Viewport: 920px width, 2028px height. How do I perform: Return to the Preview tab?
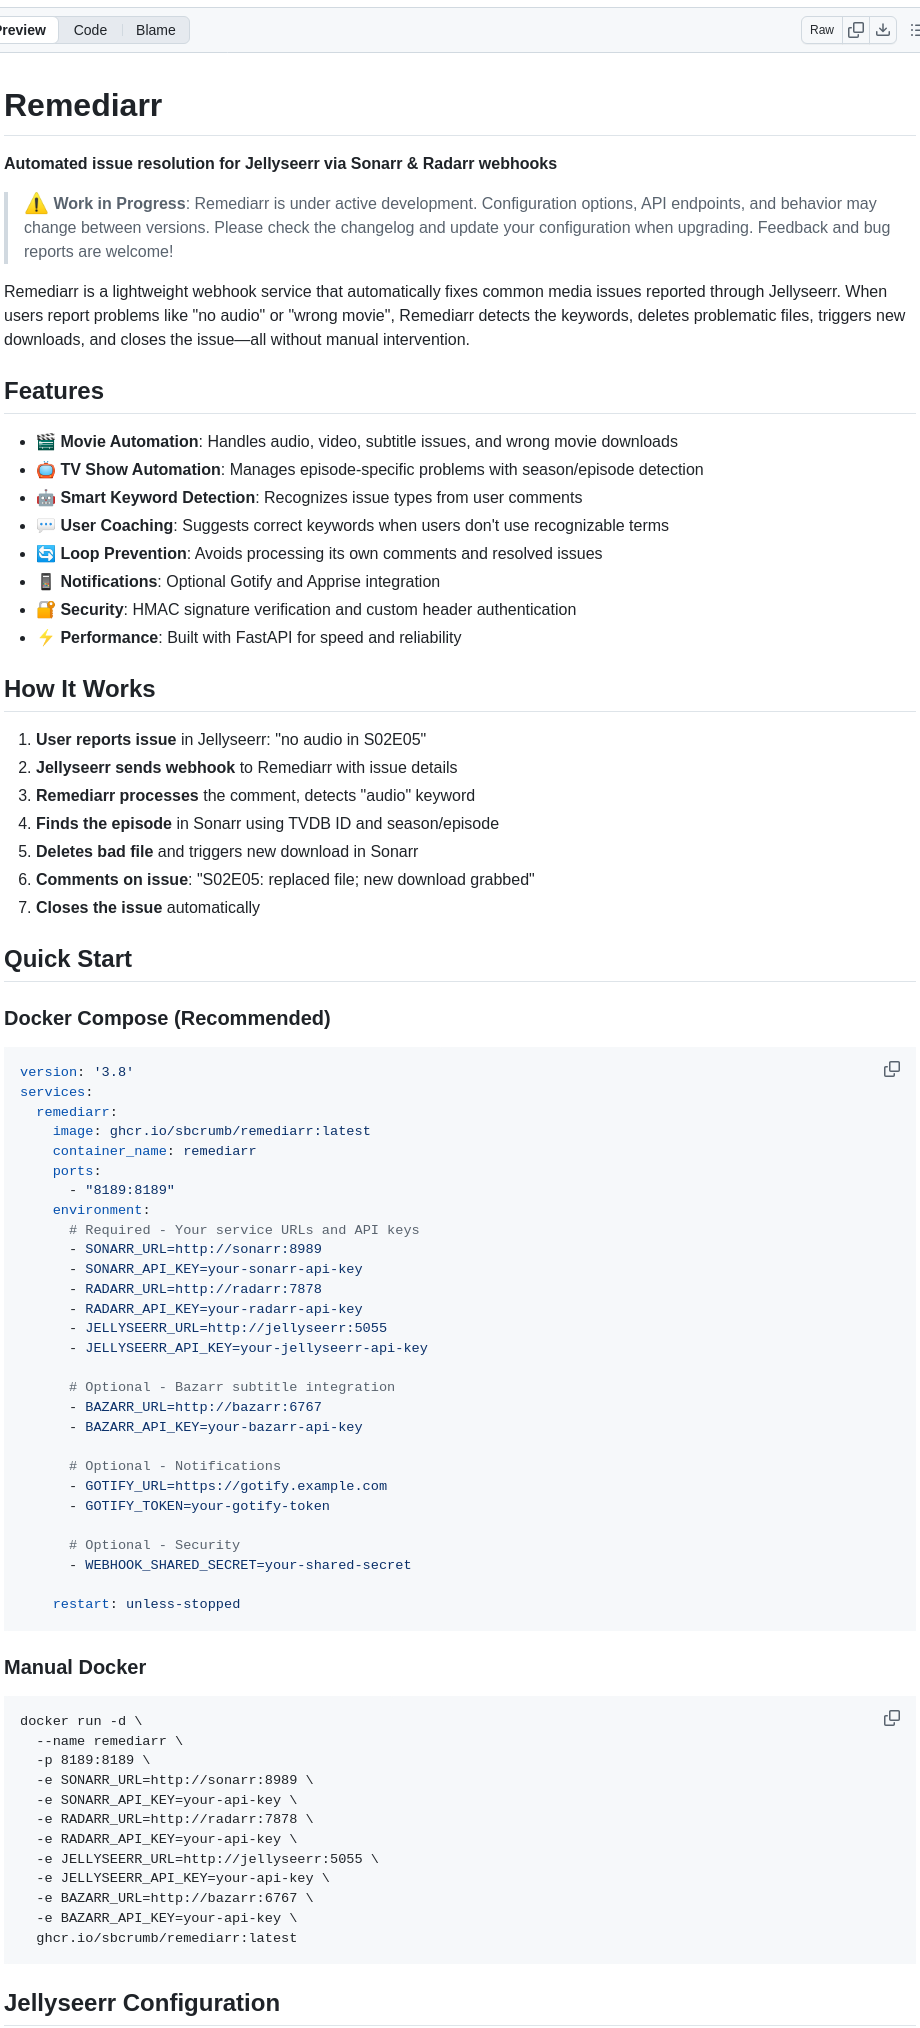click(x=20, y=30)
